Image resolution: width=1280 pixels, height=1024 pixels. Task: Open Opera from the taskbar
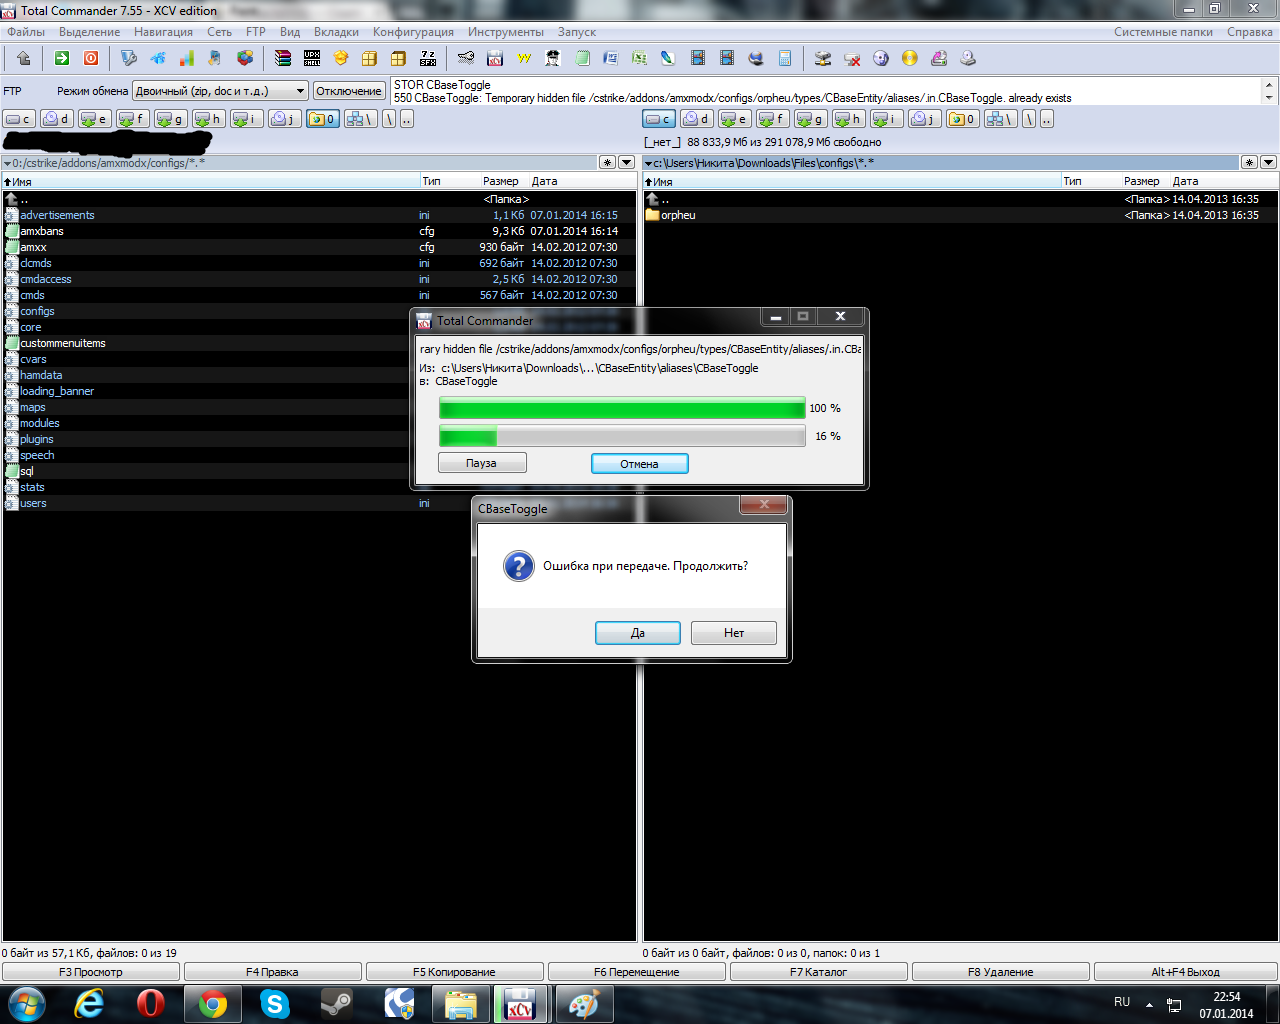150,1004
